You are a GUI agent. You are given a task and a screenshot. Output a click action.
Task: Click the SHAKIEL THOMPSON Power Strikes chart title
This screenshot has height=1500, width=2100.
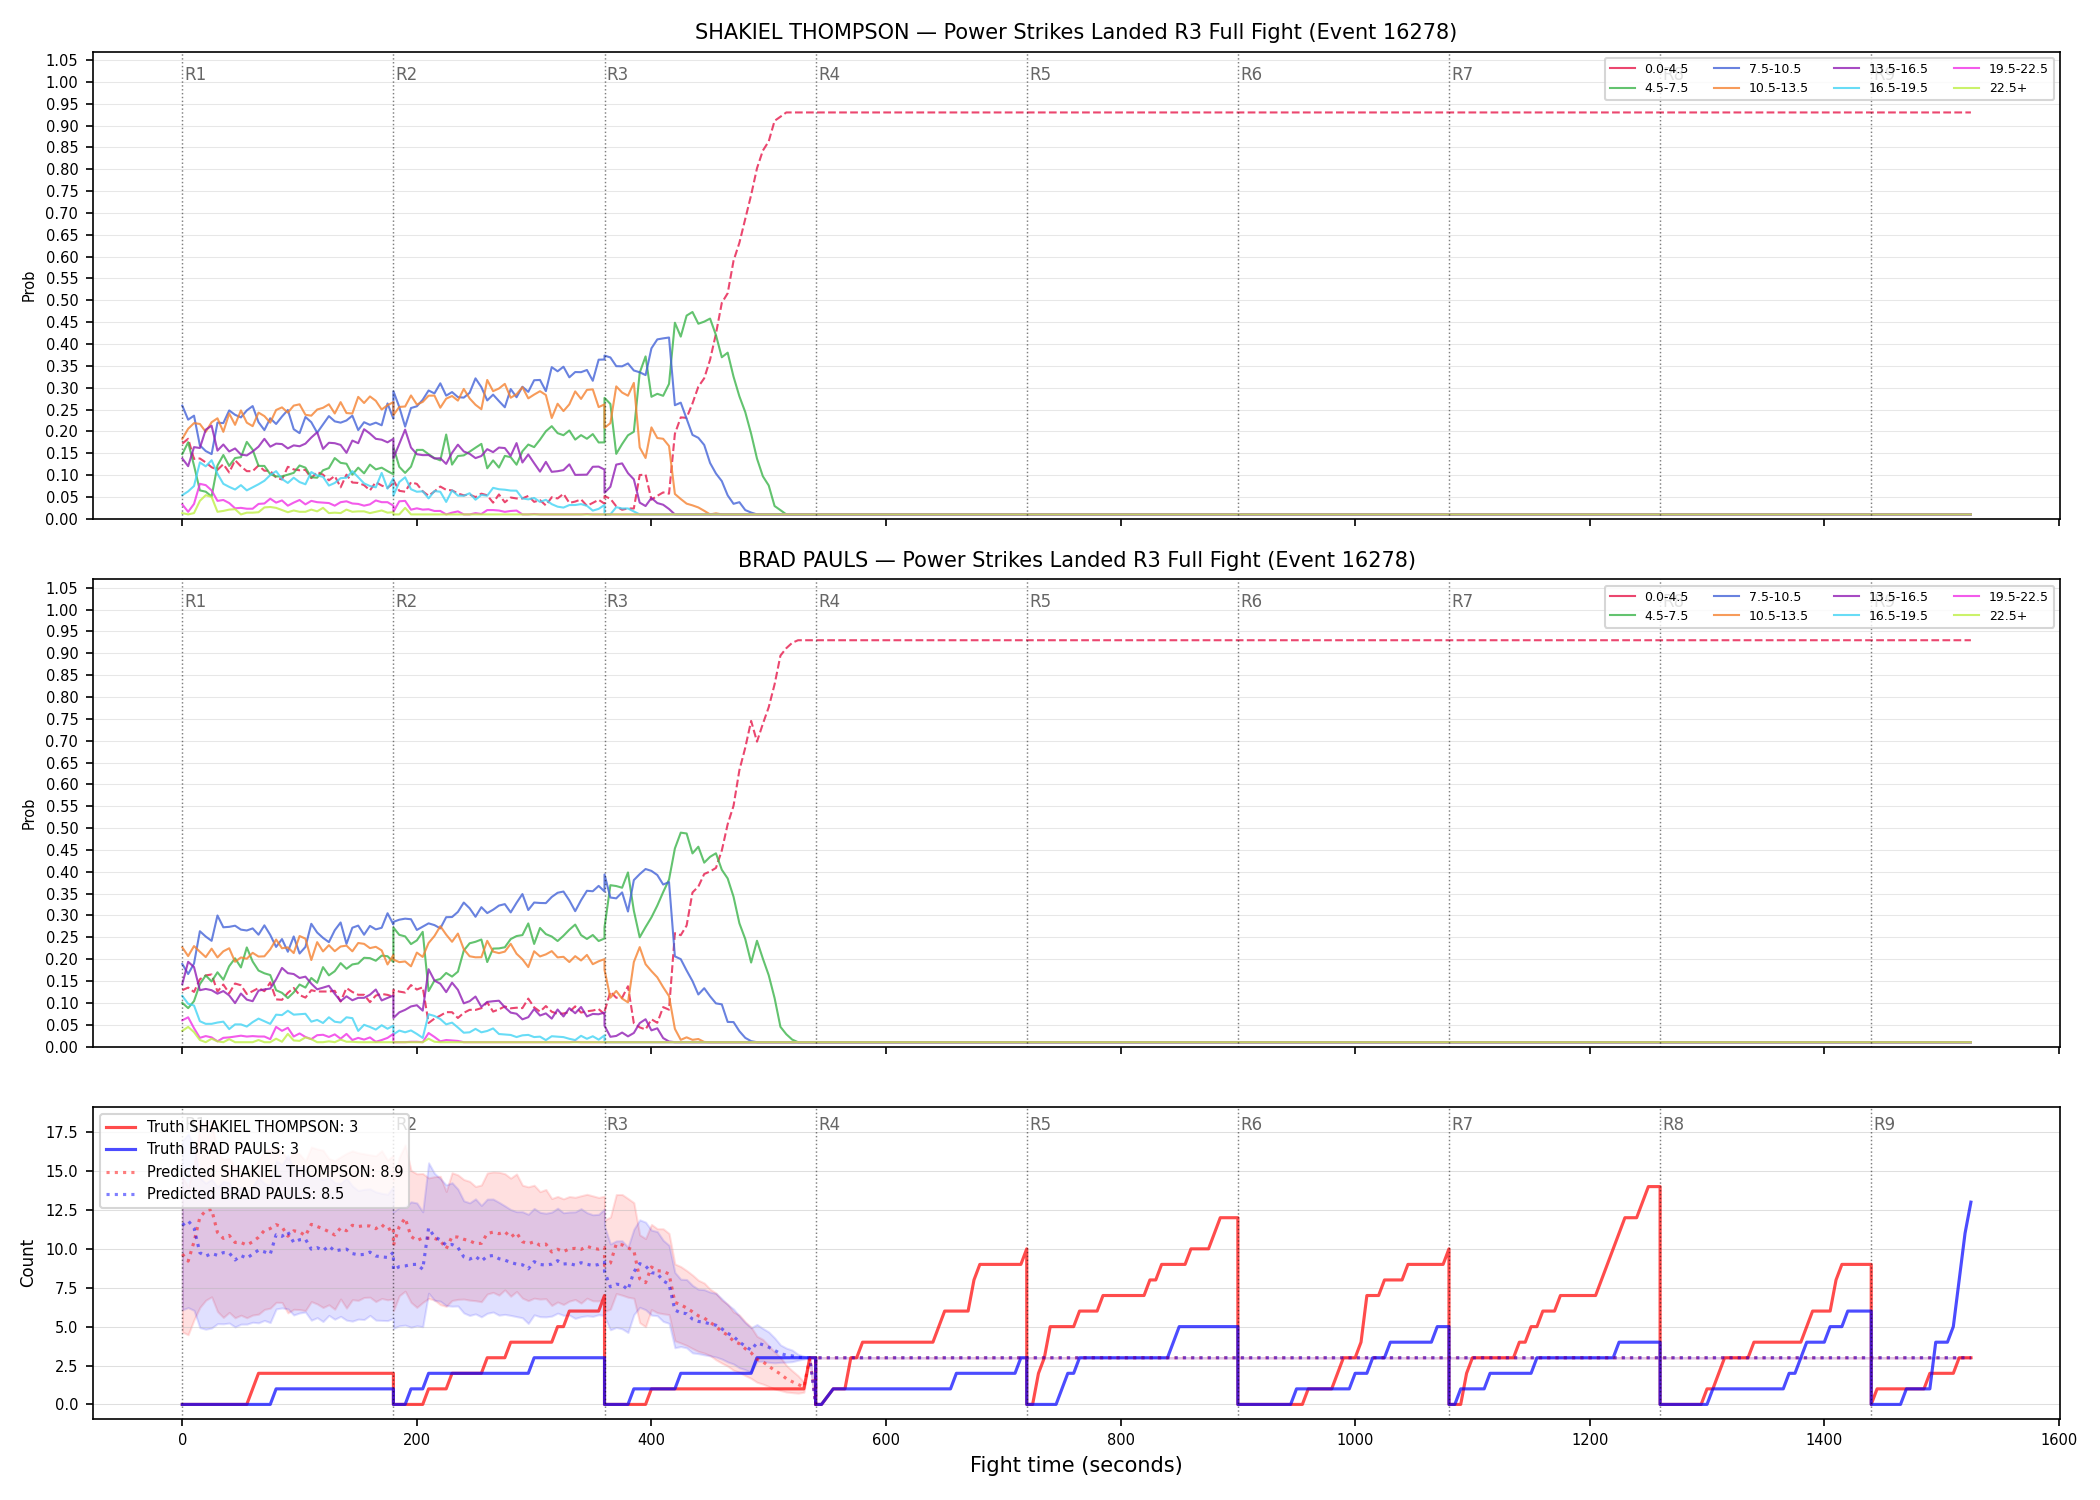[1076, 32]
